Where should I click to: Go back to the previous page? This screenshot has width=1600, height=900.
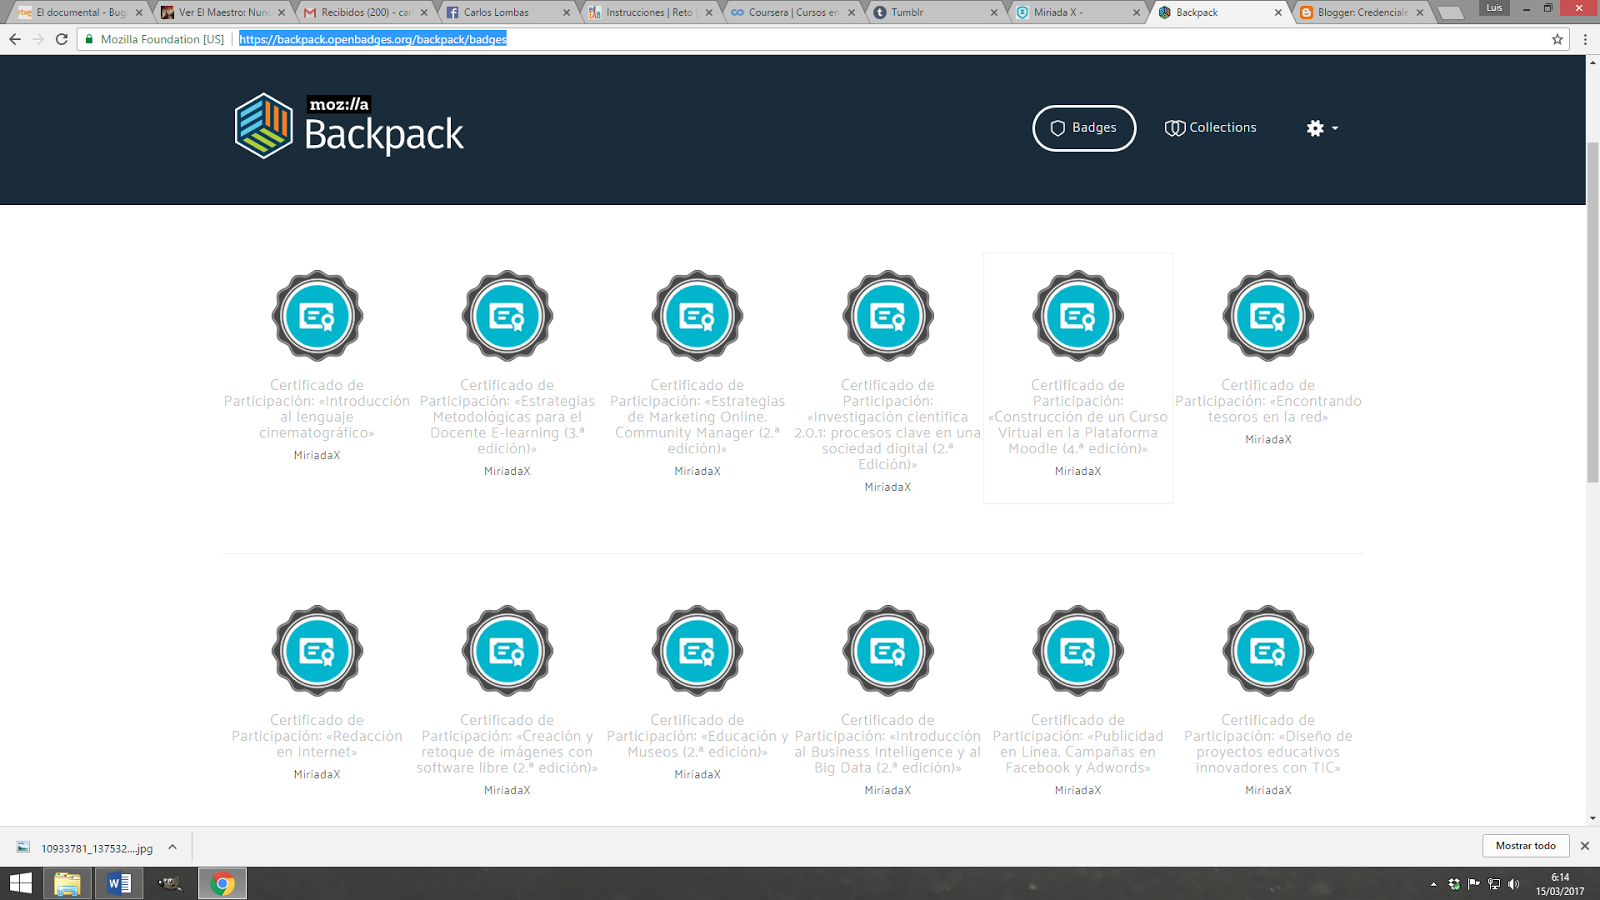(x=15, y=39)
